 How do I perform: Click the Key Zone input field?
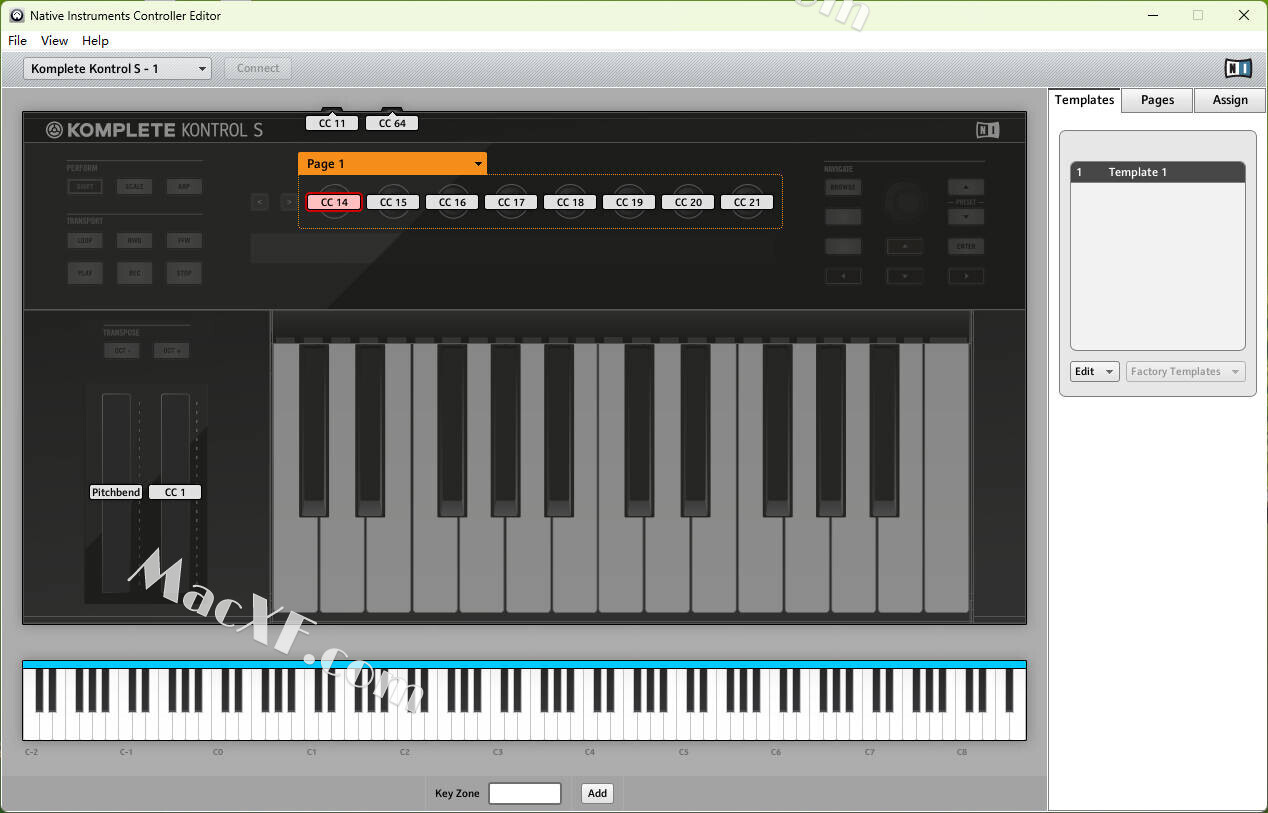pos(524,793)
